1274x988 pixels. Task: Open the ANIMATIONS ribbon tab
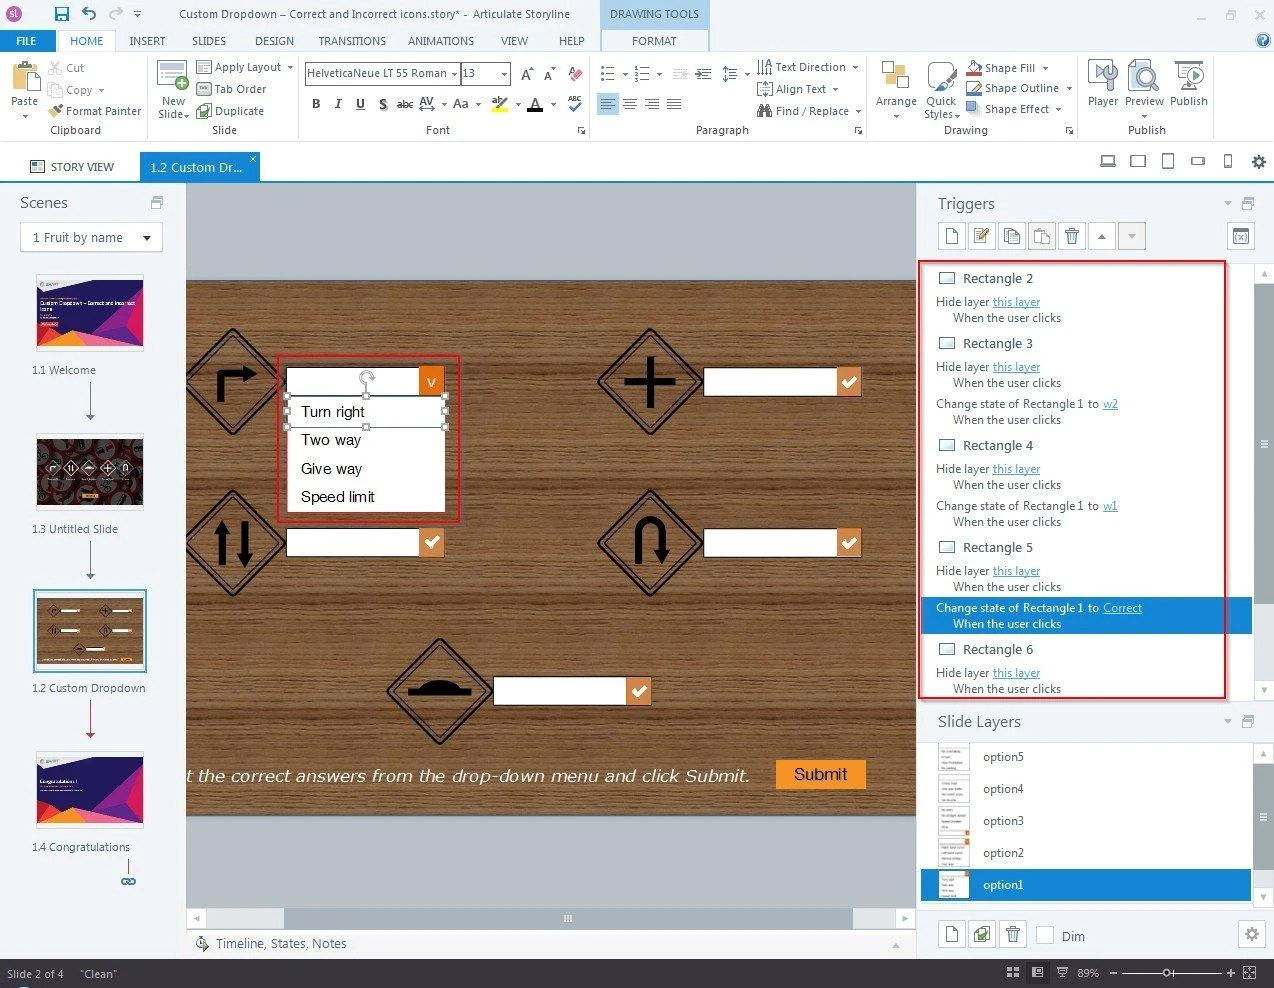[441, 41]
